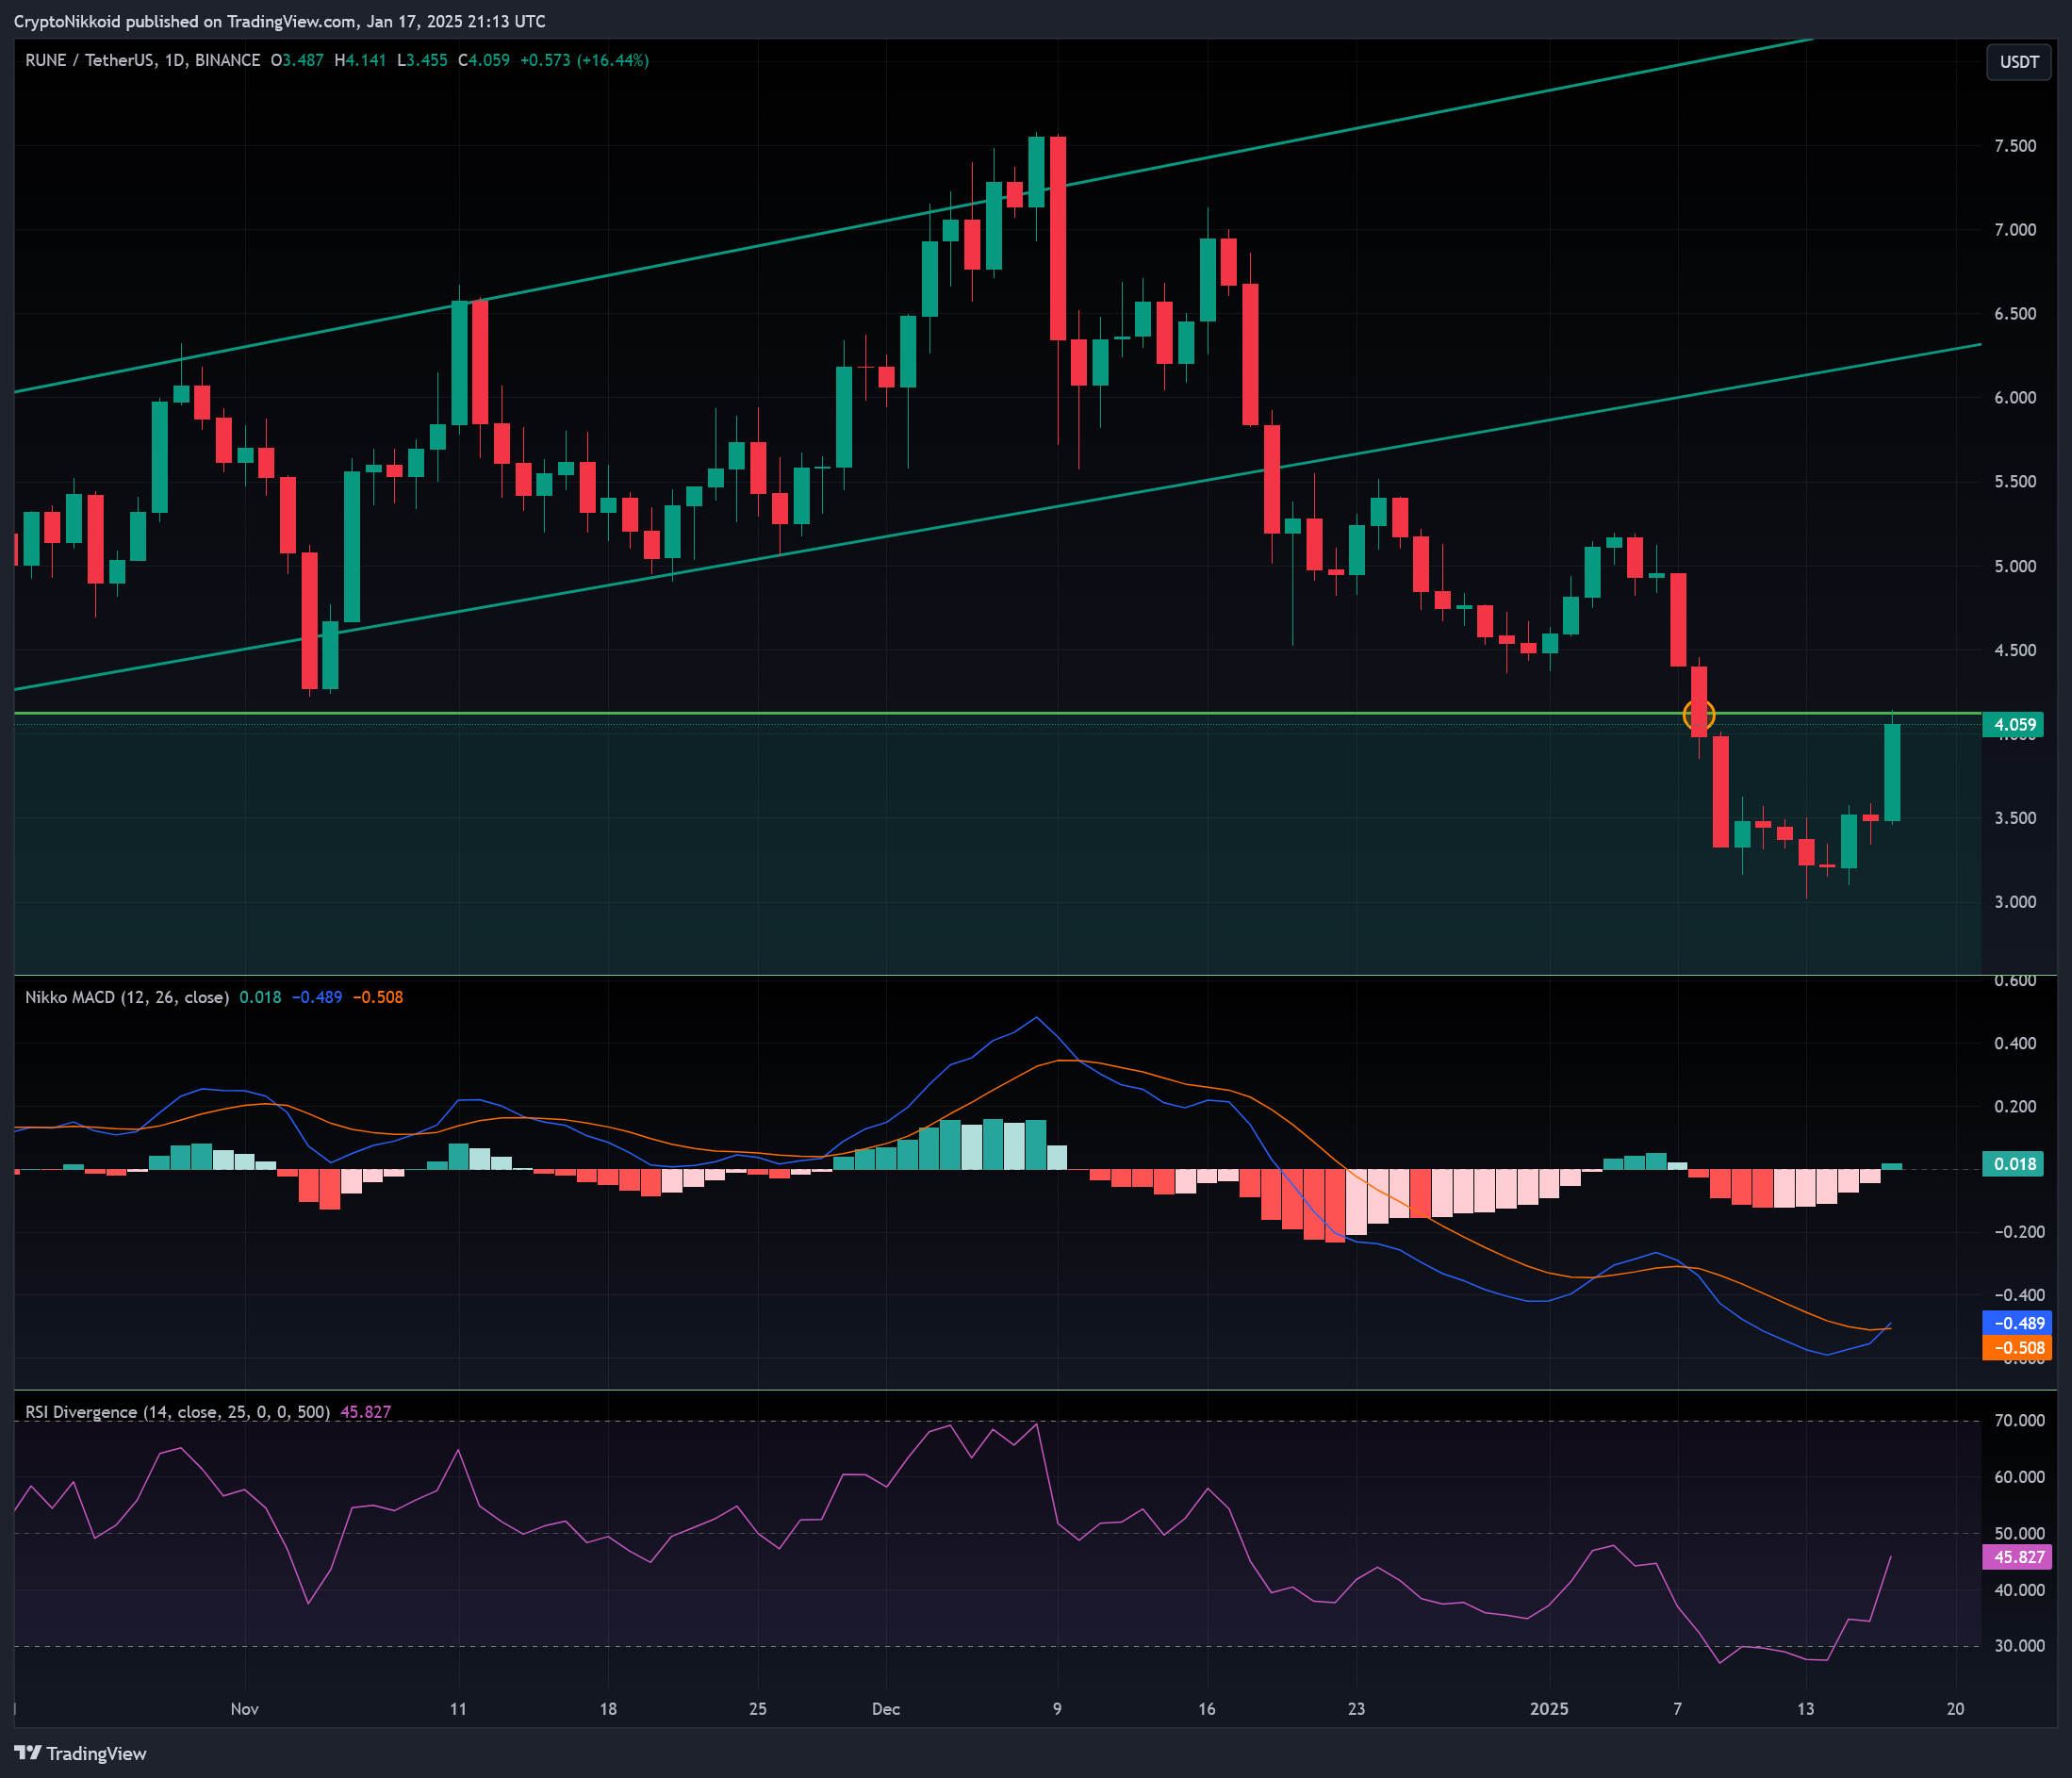Click the purple 45.827 RSI axis tag

pos(2017,1558)
